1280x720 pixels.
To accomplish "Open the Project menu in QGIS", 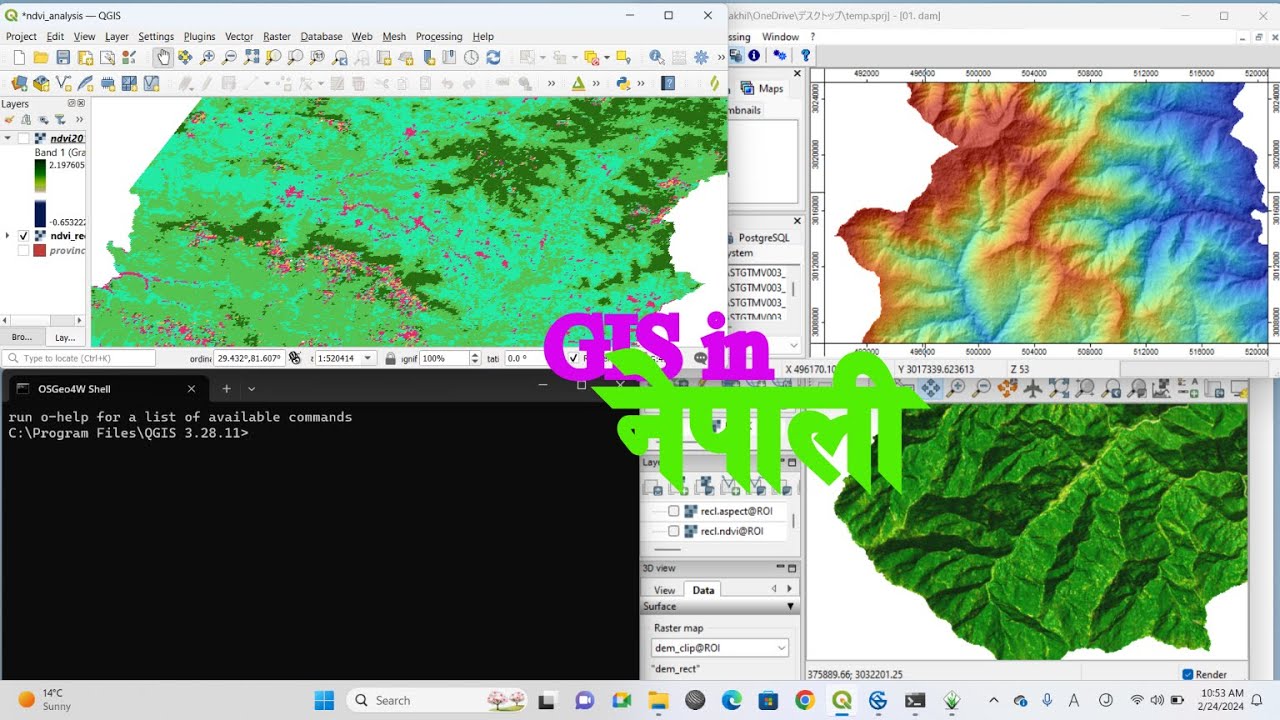I will click(21, 36).
